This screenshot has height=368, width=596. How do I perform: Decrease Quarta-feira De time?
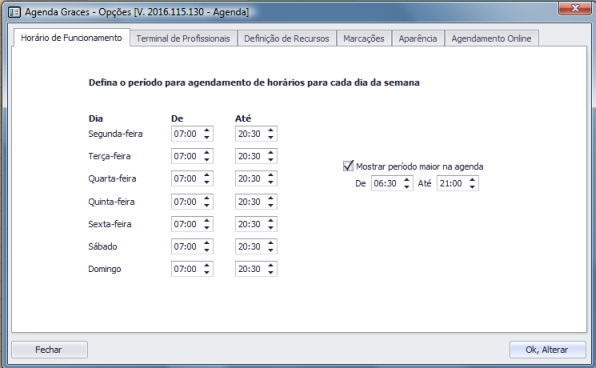pyautogui.click(x=206, y=182)
